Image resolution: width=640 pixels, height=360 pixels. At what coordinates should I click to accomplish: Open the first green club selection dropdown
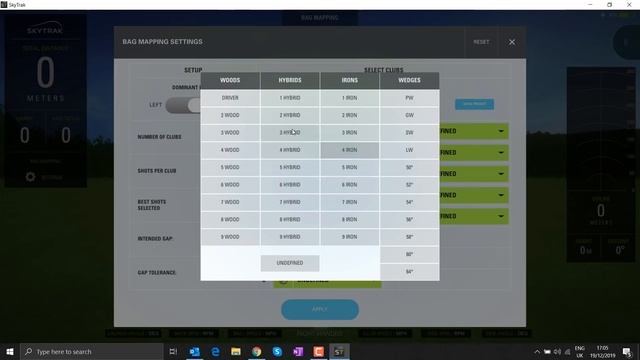pyautogui.click(x=474, y=131)
